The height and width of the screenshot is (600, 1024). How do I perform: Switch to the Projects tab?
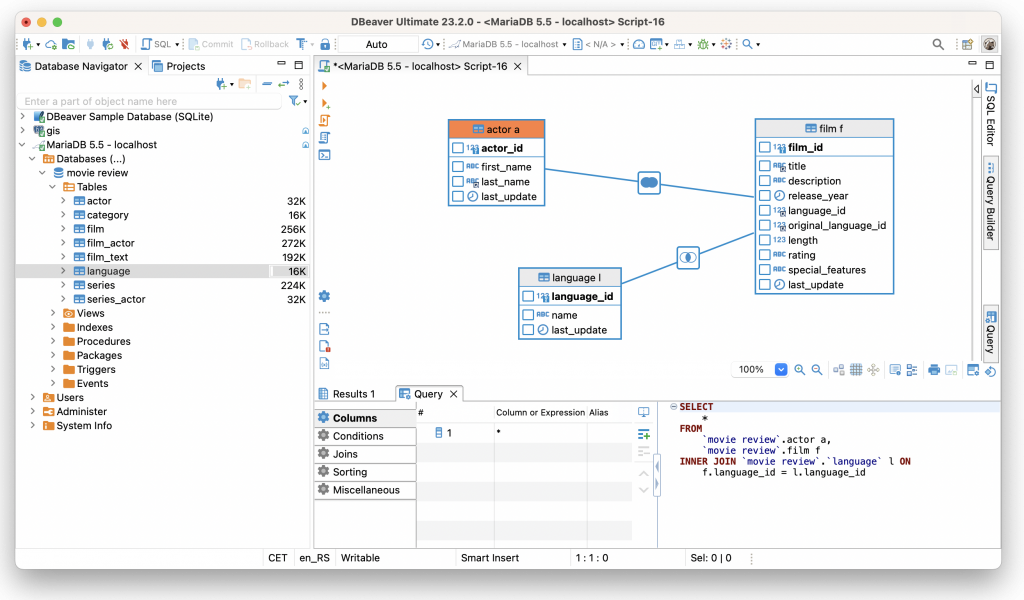tap(178, 66)
